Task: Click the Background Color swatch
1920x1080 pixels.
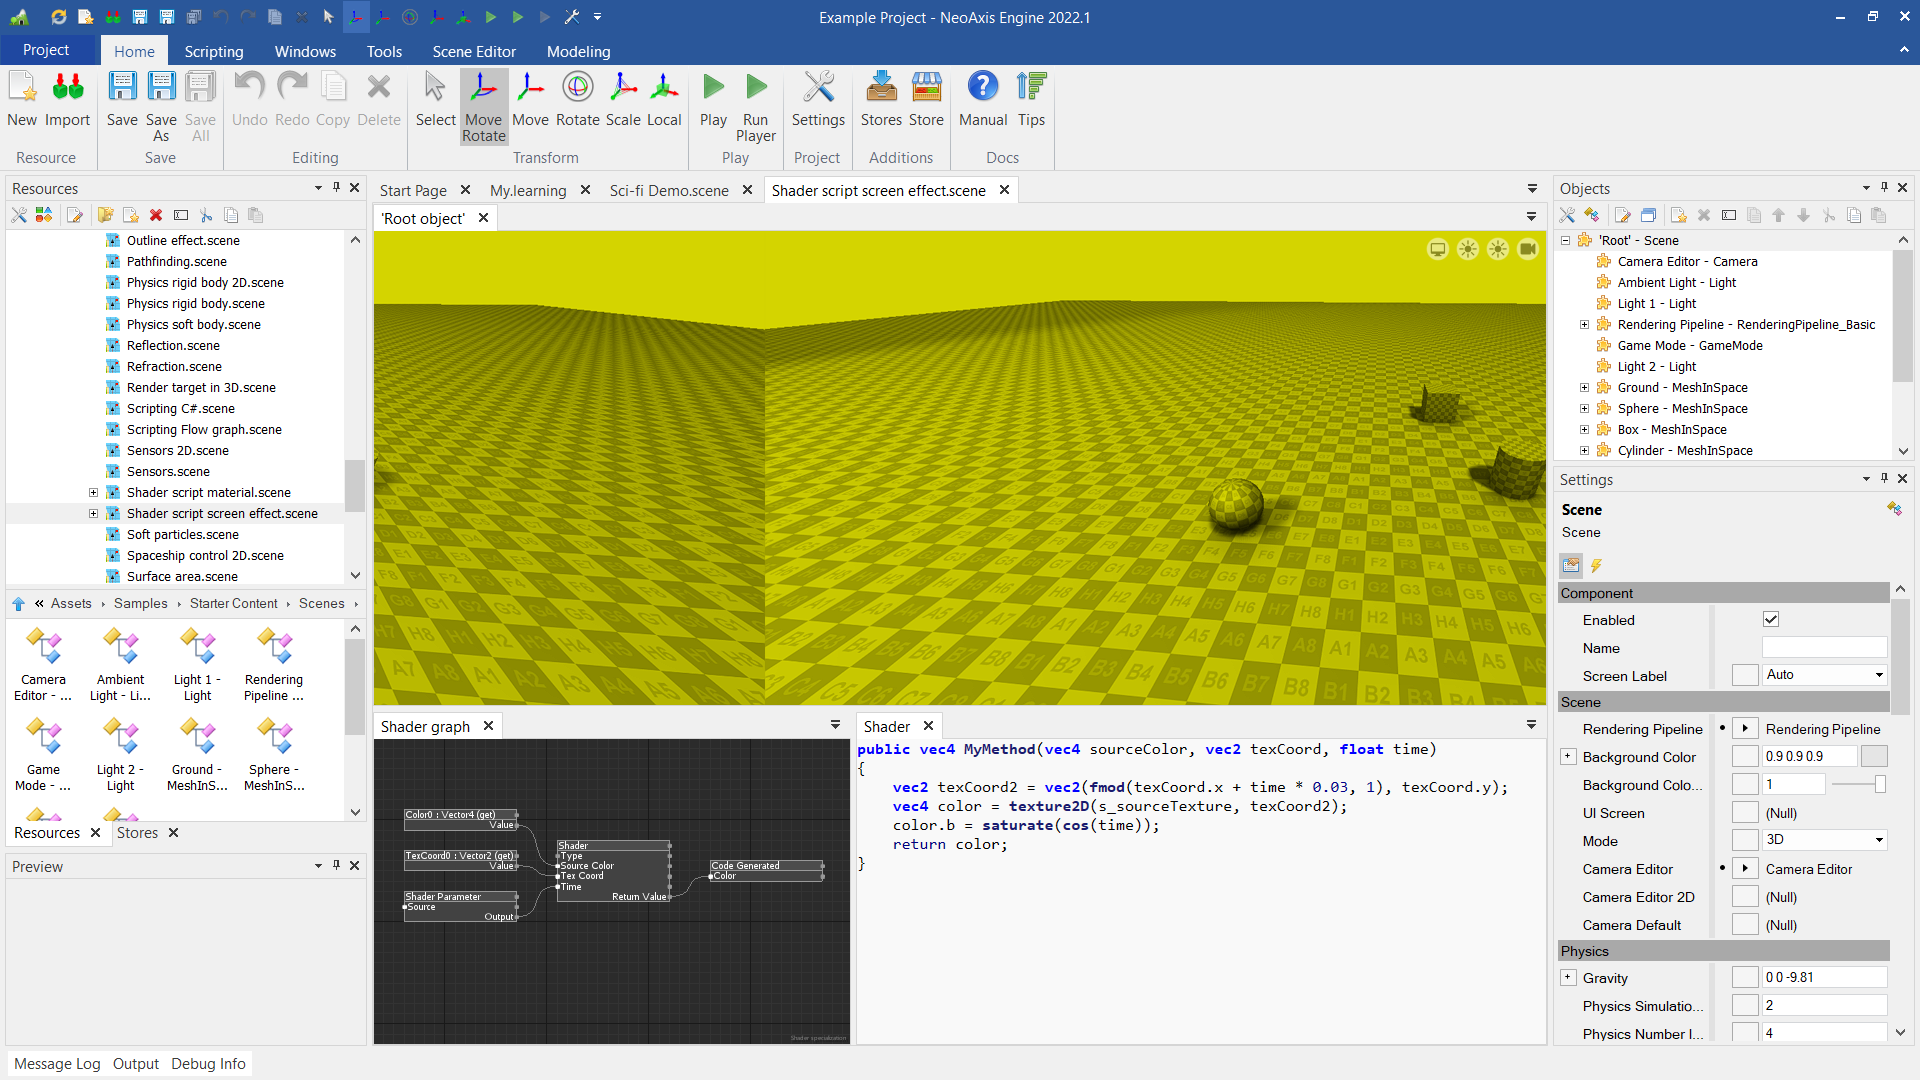Action: click(1874, 757)
